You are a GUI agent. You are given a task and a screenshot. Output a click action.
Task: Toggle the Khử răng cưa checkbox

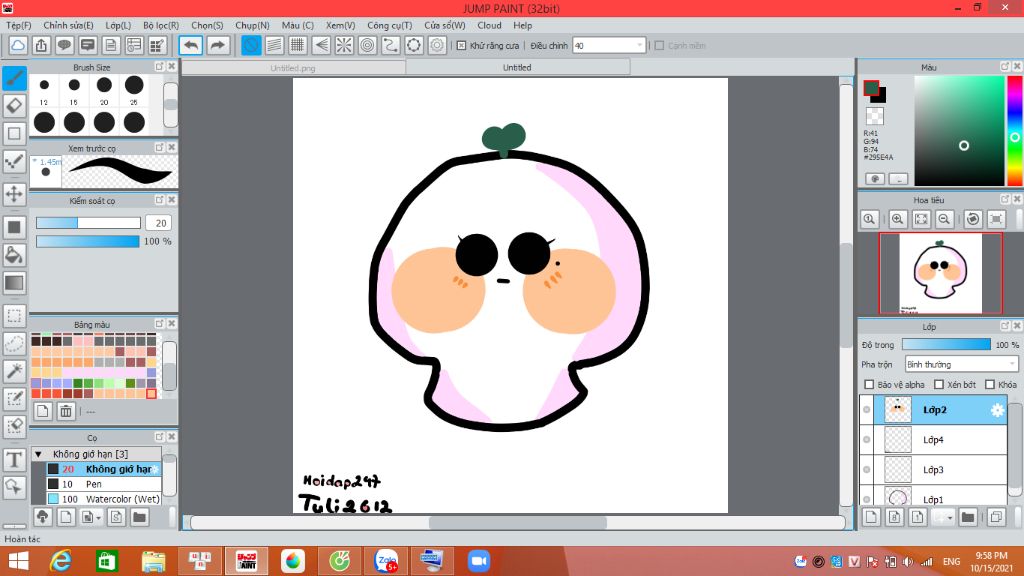tap(461, 45)
